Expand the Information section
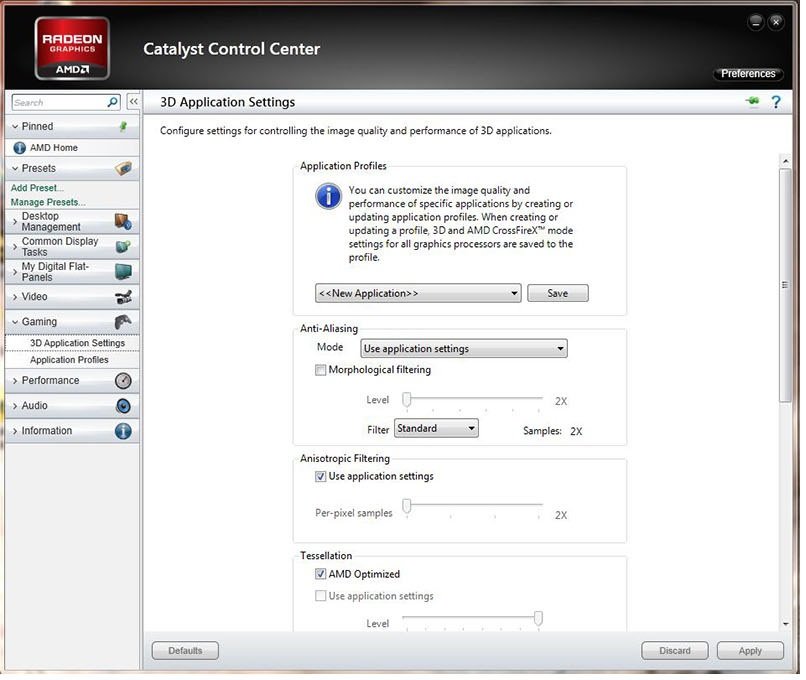Viewport: 806px width, 680px height. tap(15, 431)
